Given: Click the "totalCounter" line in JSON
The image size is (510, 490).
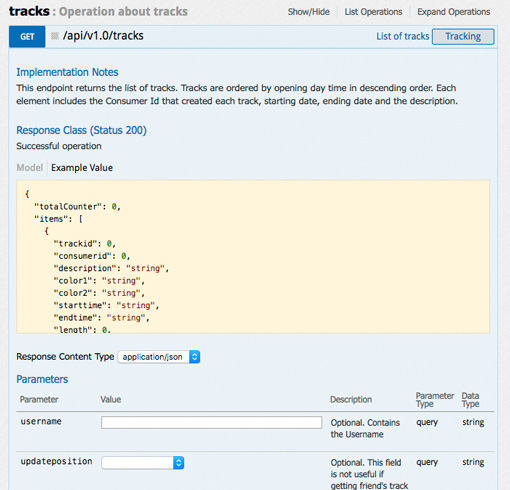Looking at the screenshot, I should 77,207.
